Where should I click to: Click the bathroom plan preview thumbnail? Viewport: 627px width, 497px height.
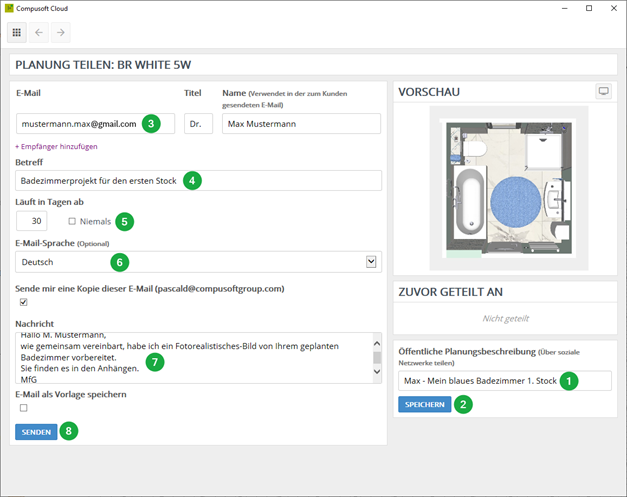(508, 188)
